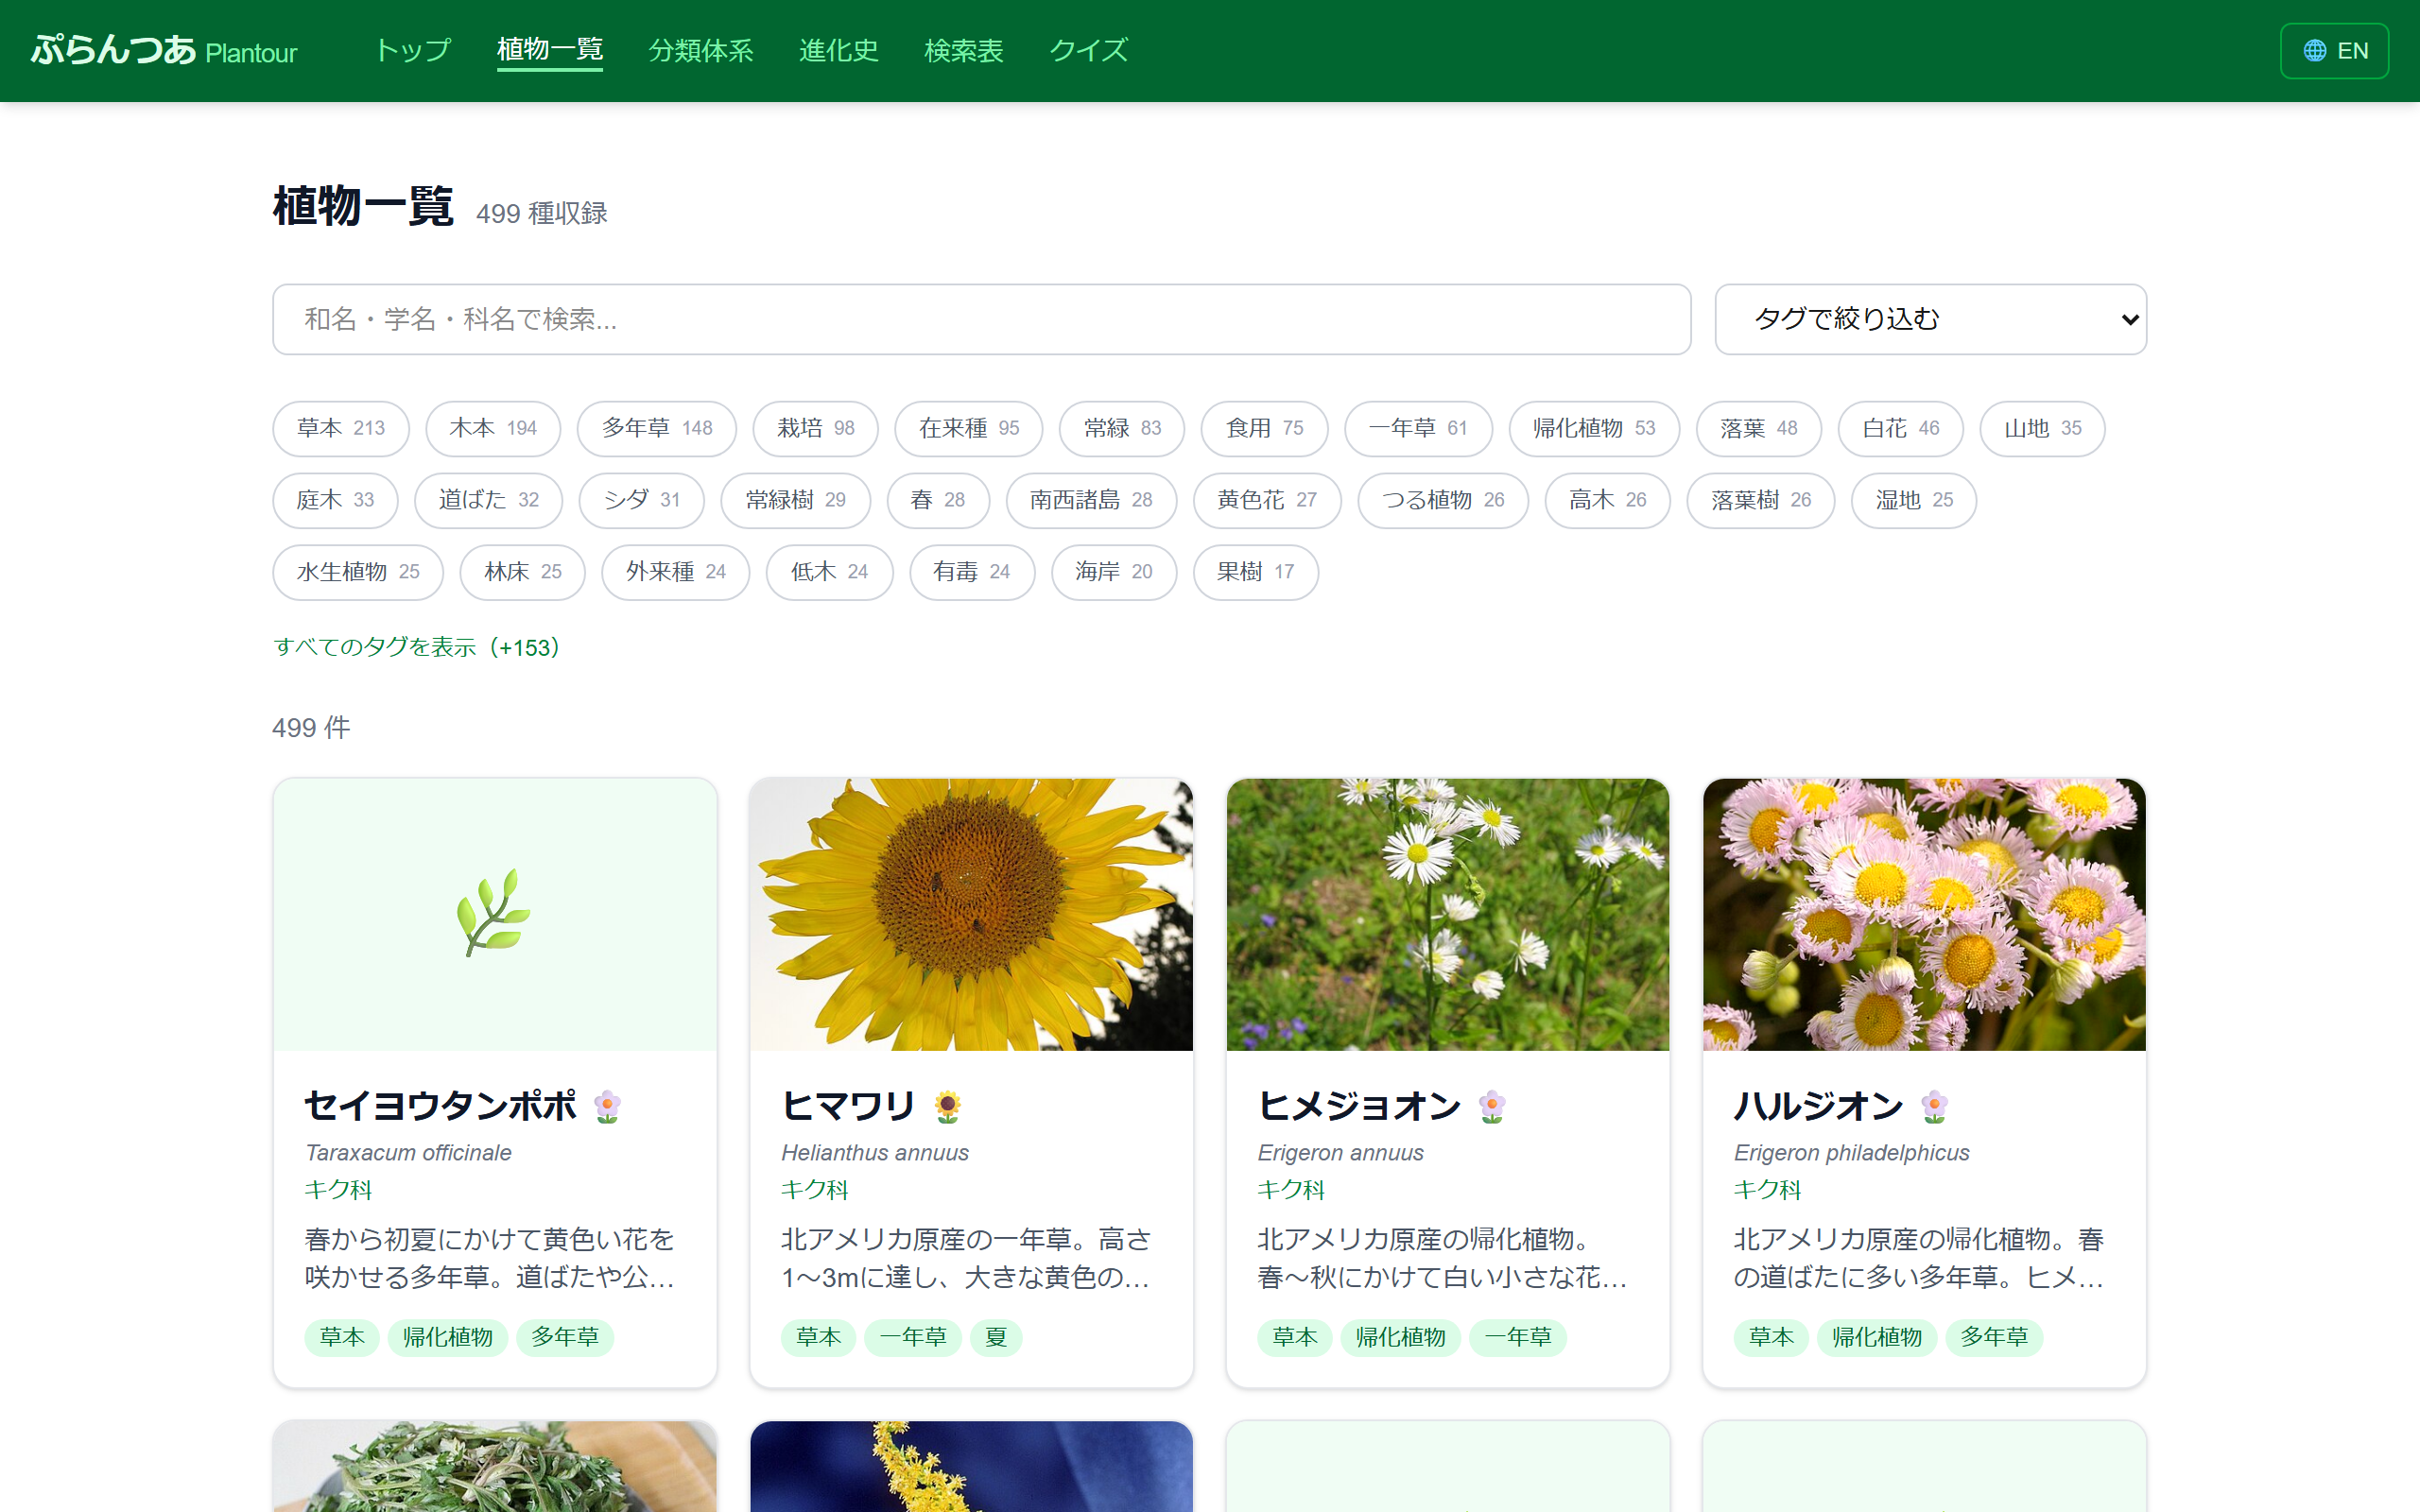The image size is (2420, 1512).
Task: Click 山地 35 tag chip
Action: pos(2043,428)
